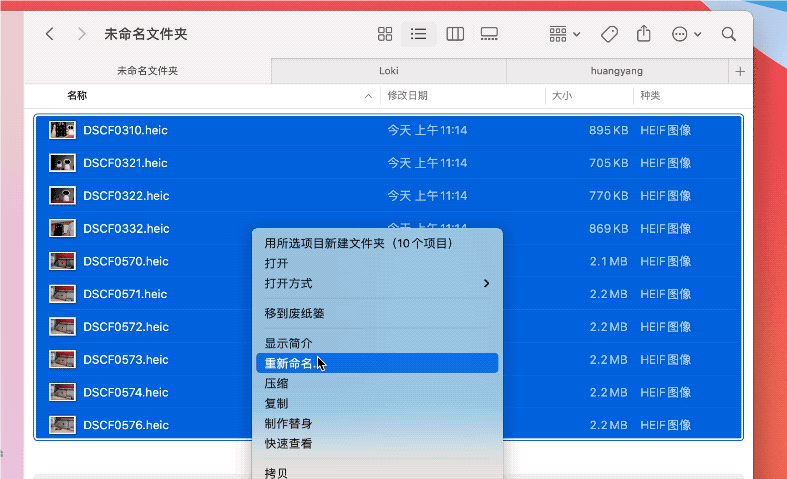Click the DSCF0322.heic thumbnail
787x479 pixels.
(x=62, y=195)
